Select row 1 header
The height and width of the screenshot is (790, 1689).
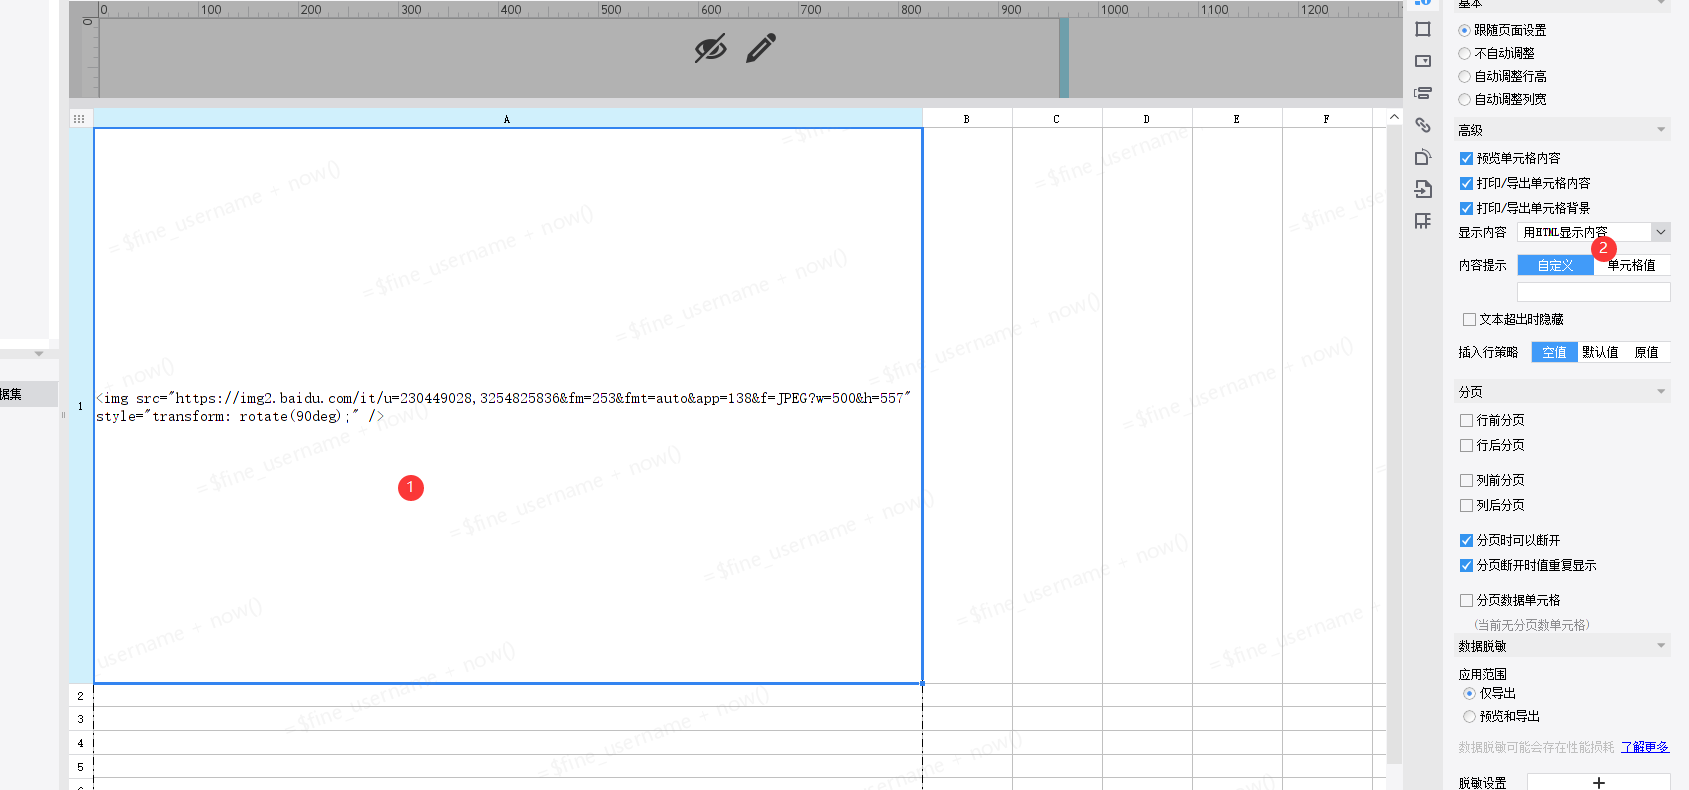[81, 406]
